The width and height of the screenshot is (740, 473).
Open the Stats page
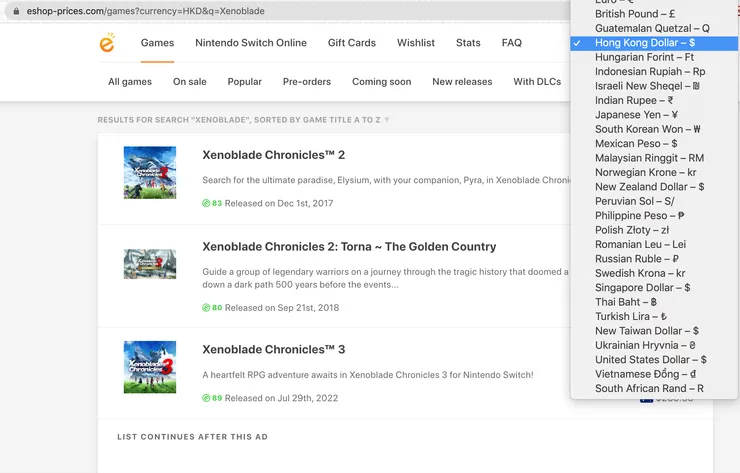tap(468, 42)
